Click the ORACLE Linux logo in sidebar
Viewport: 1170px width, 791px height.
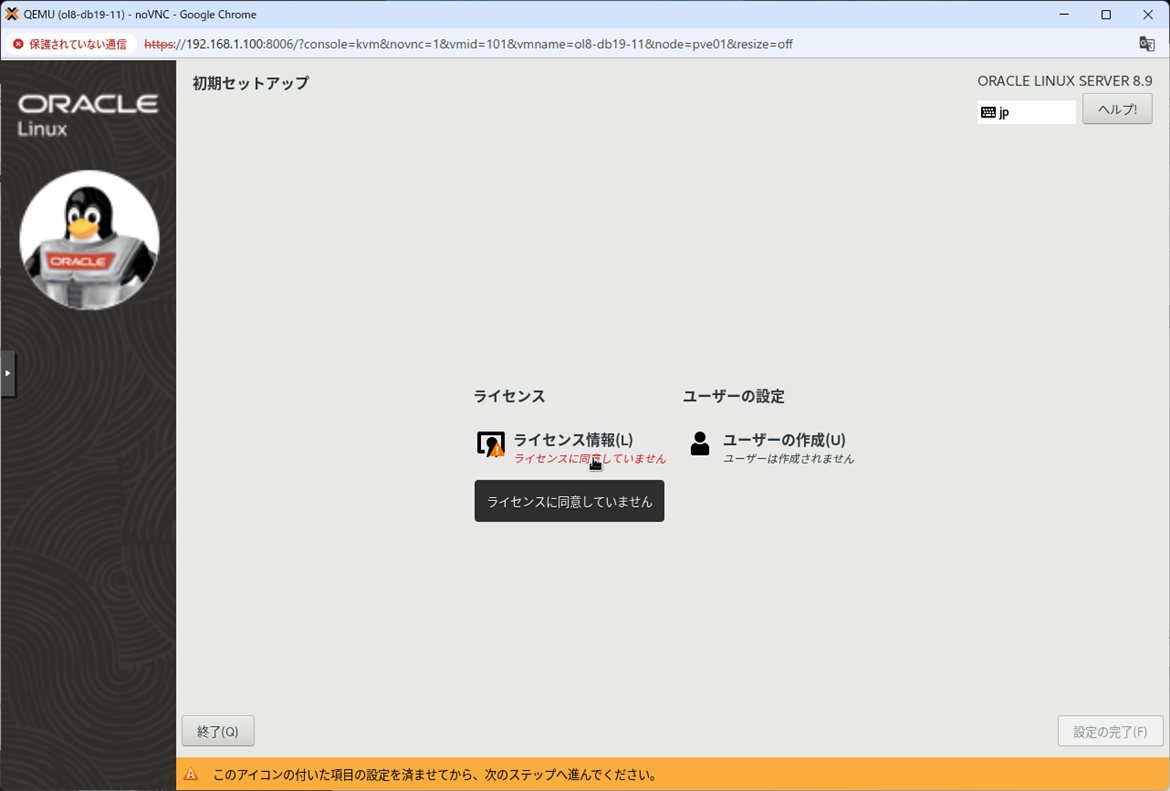coord(88,115)
